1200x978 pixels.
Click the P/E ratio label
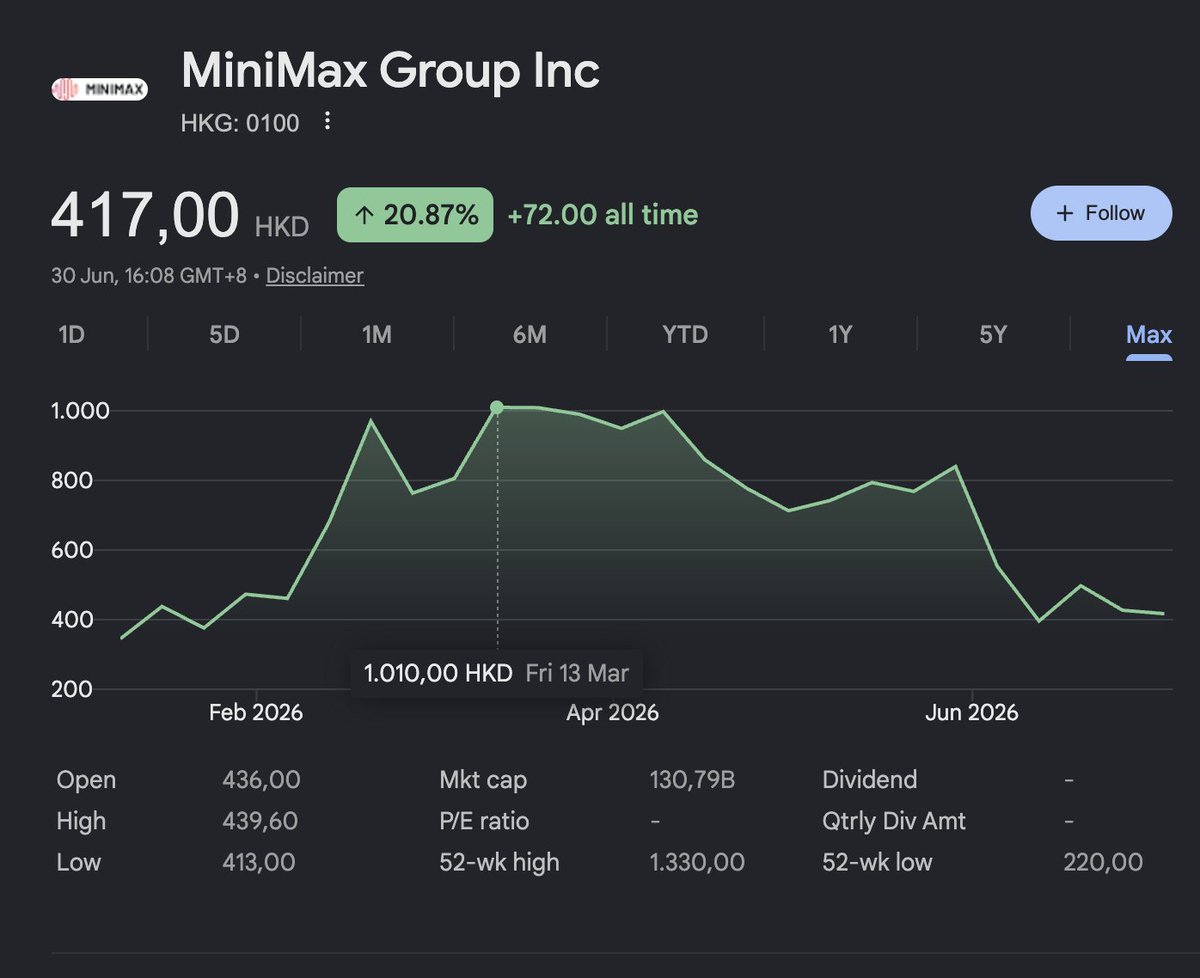tap(484, 821)
